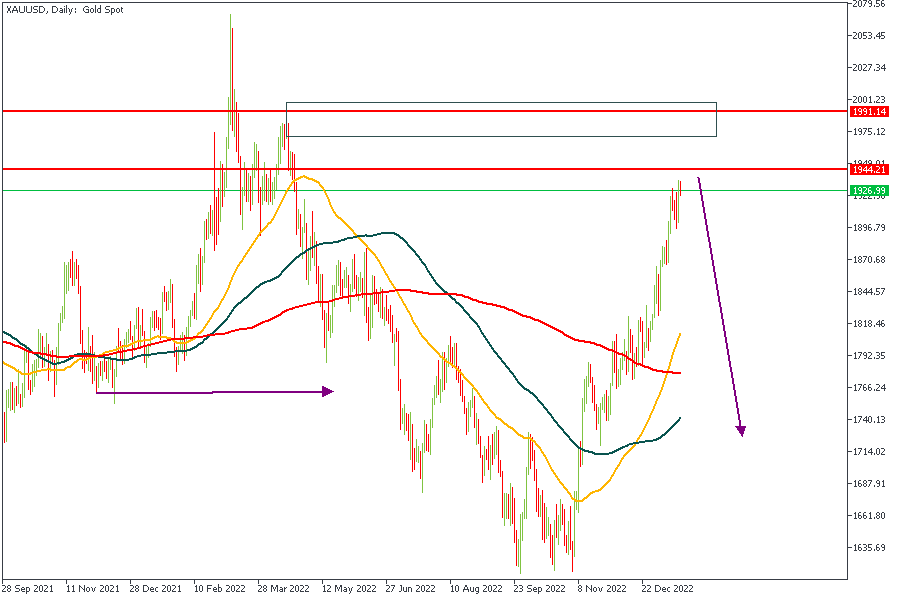The image size is (900, 600).
Task: Click the purple horizontal arrow head
Action: [x=327, y=392]
